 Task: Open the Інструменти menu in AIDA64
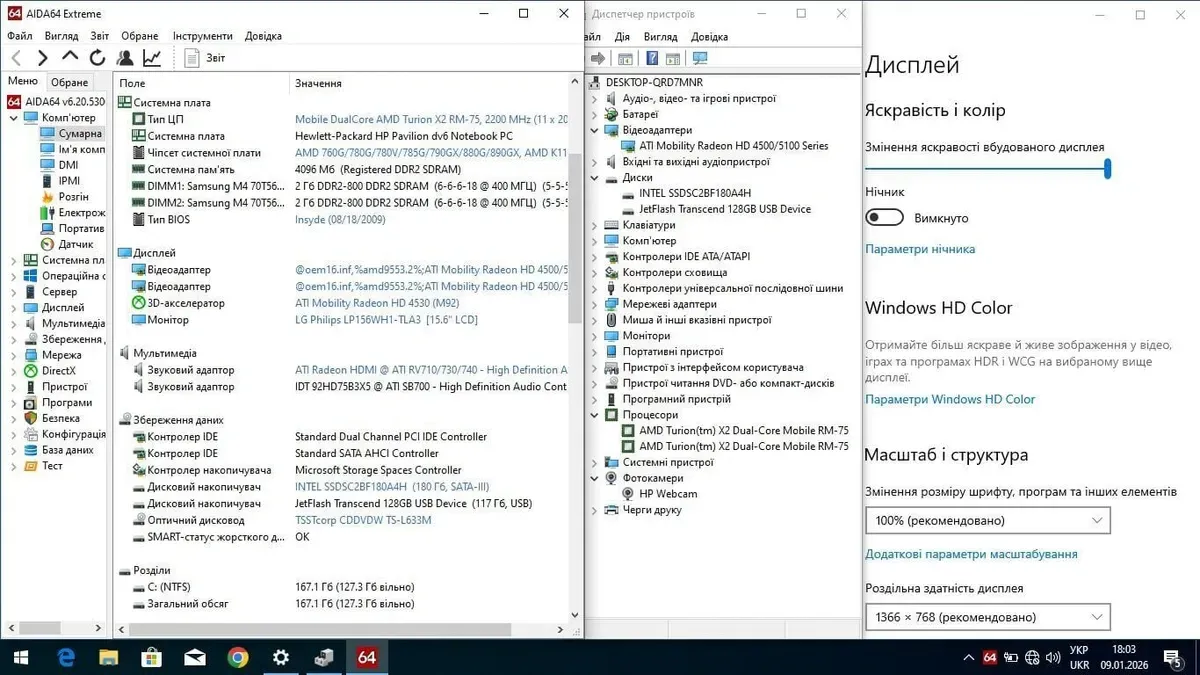pos(202,36)
